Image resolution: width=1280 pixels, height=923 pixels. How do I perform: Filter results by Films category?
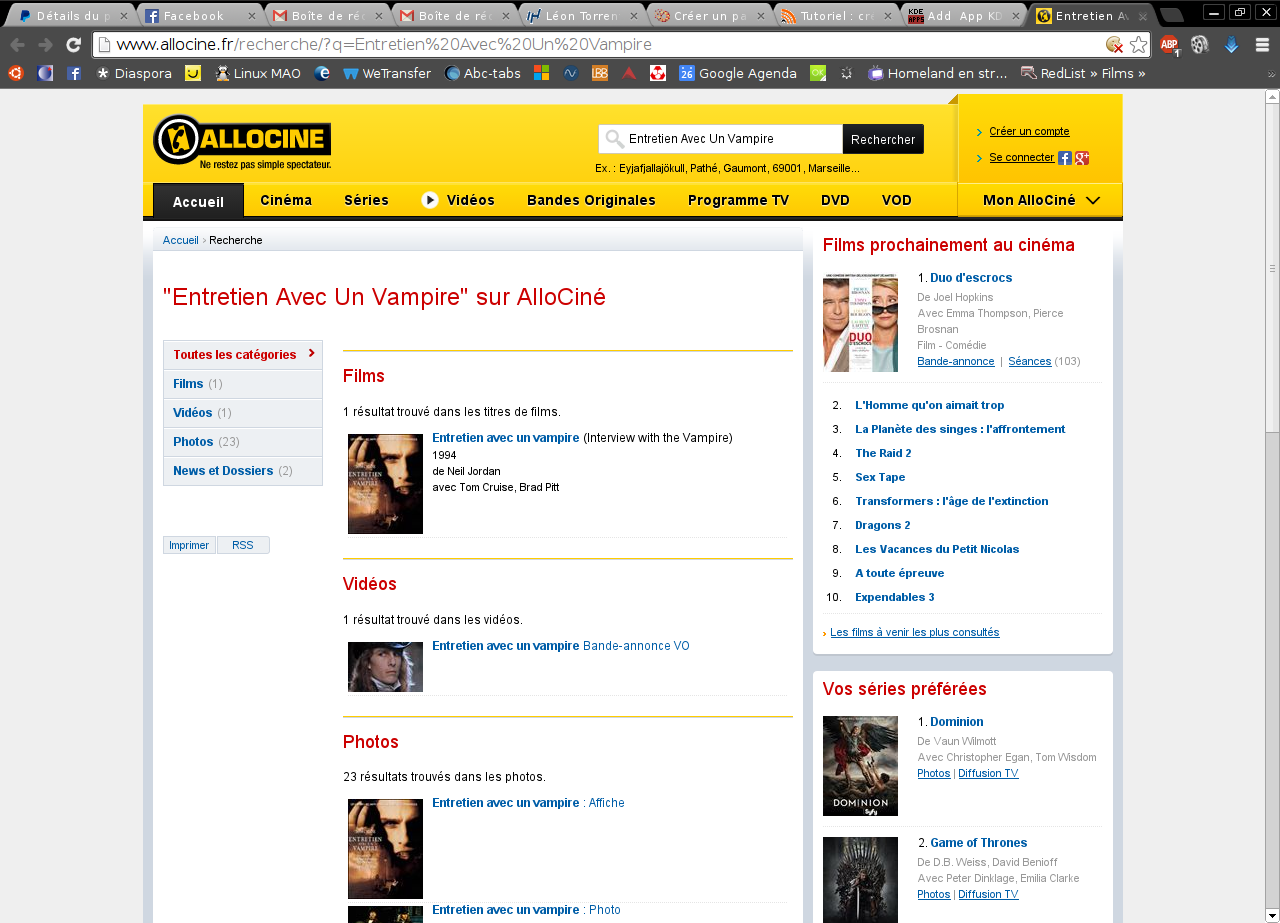click(243, 384)
